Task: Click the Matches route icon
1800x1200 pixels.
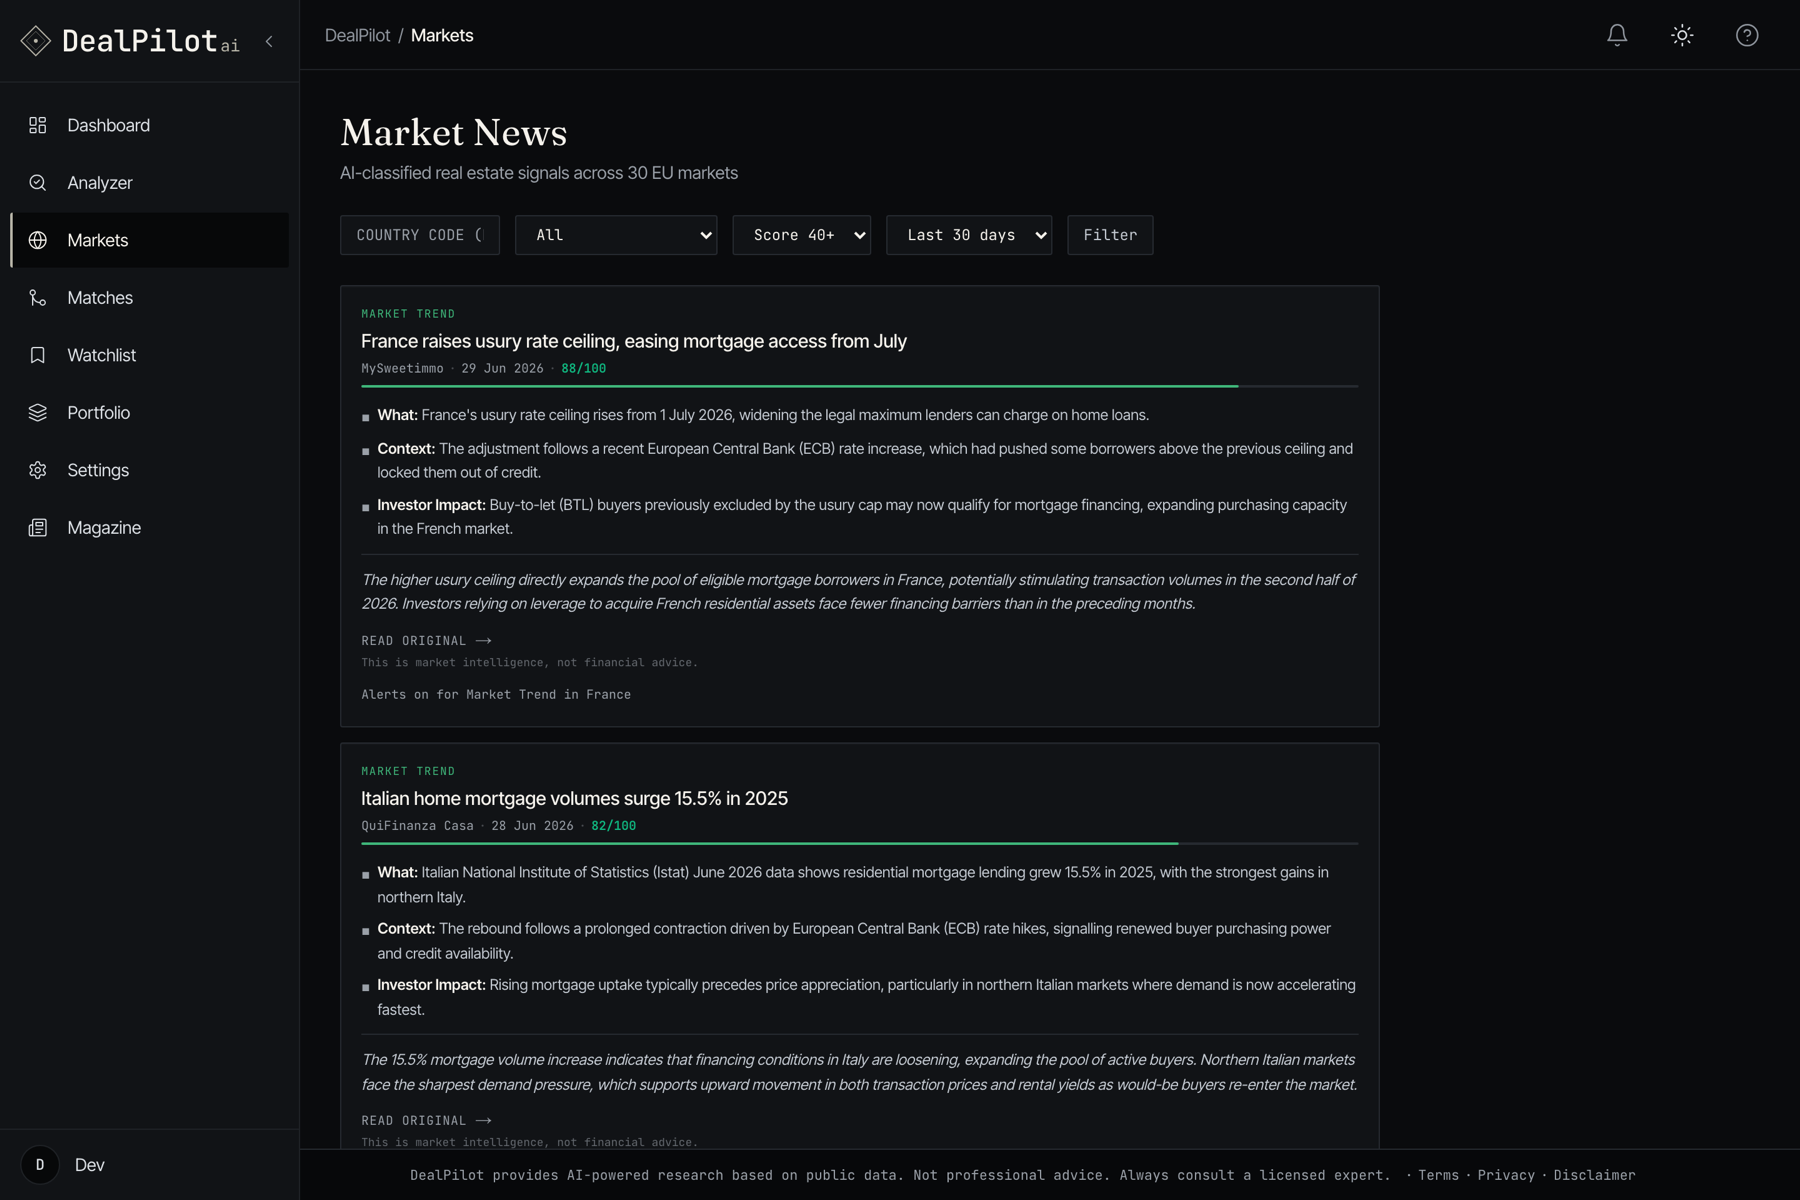Action: coord(38,298)
